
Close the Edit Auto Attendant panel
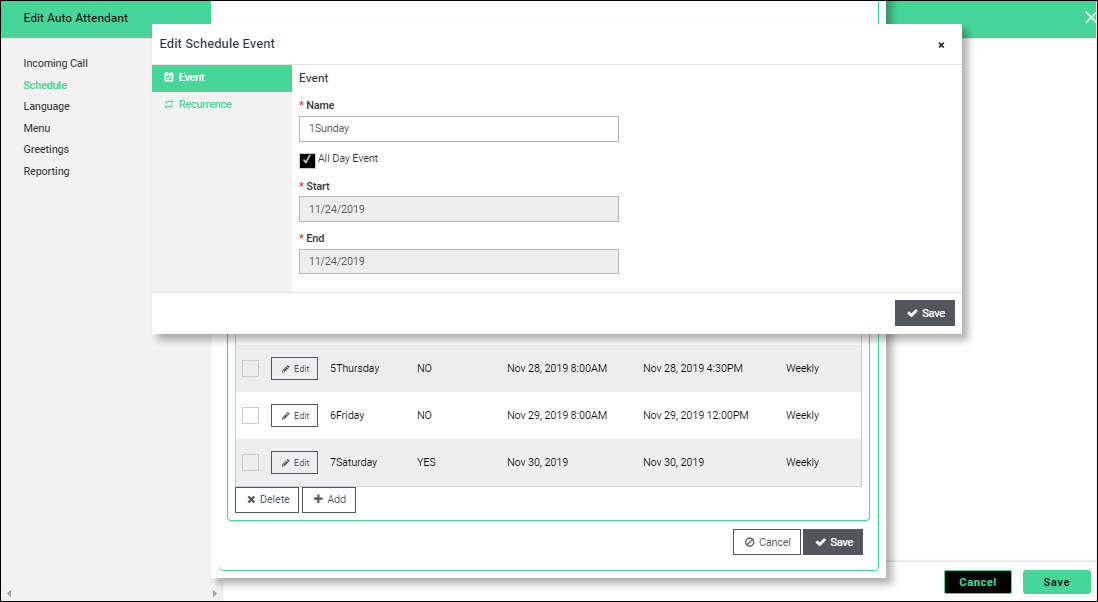point(1089,17)
